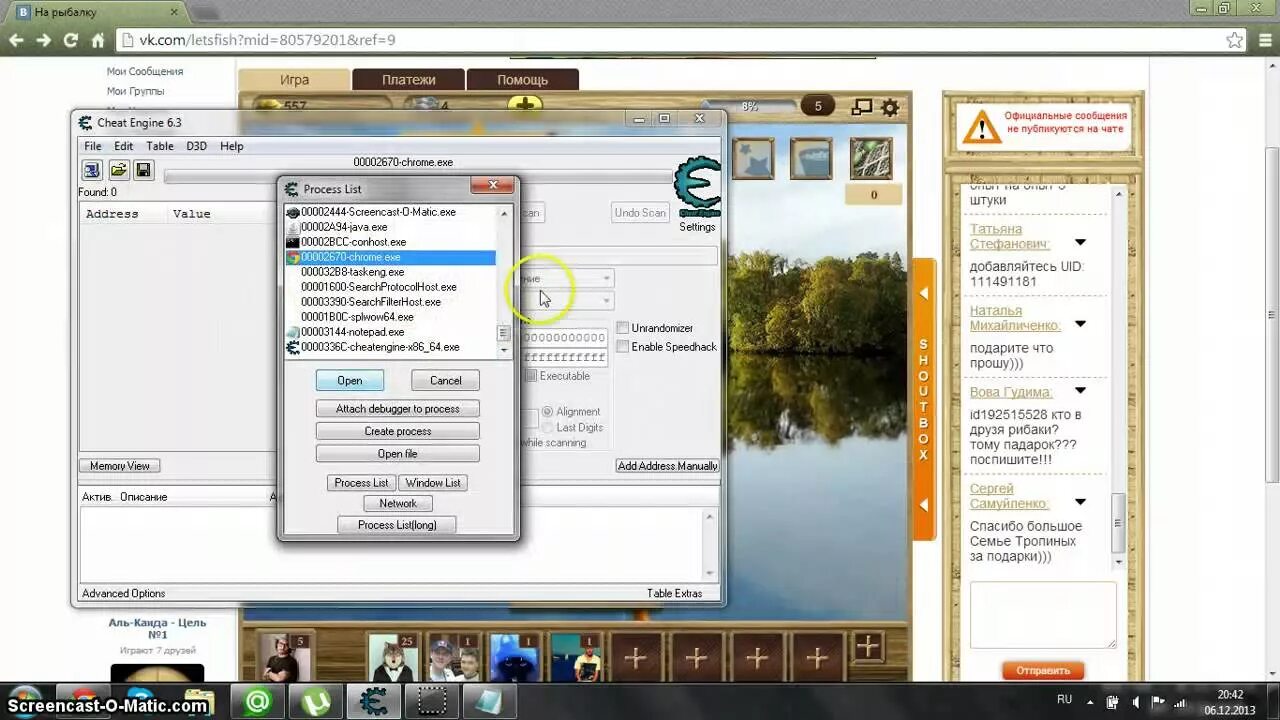Click the floppy disk save icon in Cheat Engine
This screenshot has width=1280, height=720.
point(143,170)
